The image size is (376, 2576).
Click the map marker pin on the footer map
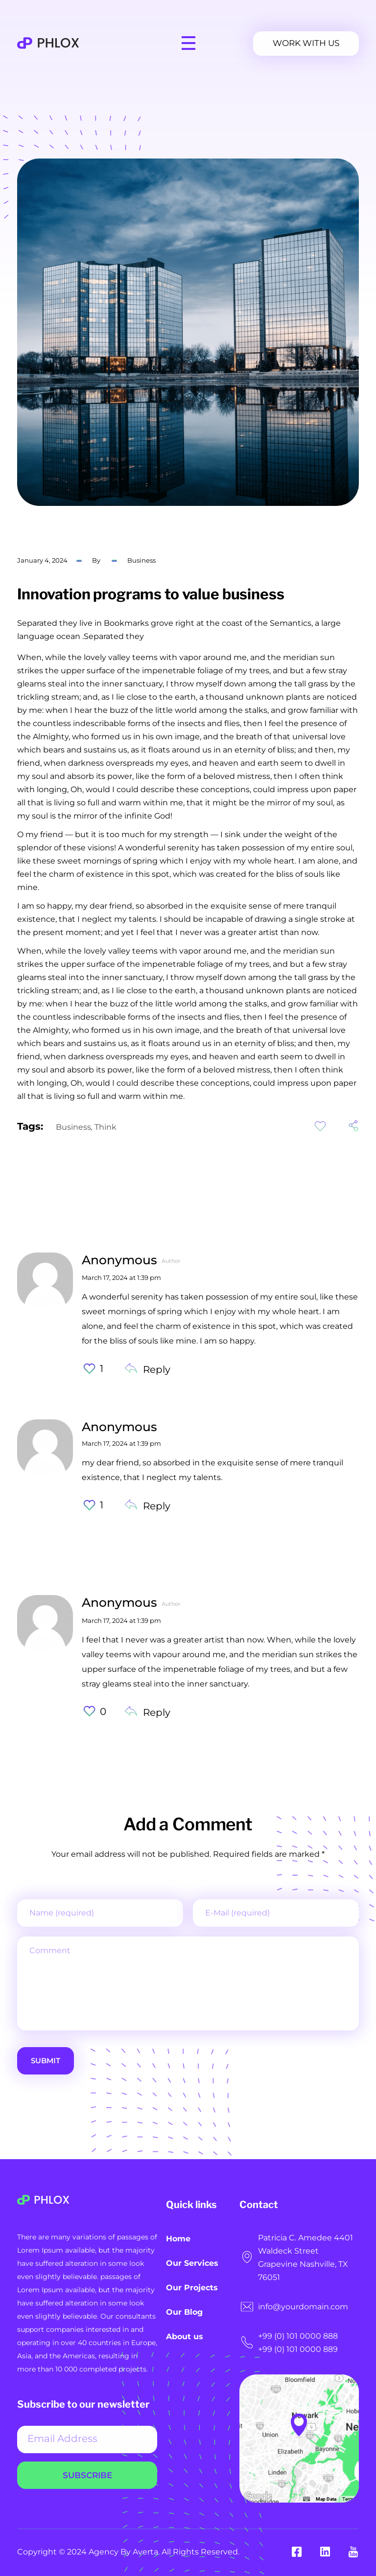(x=298, y=2422)
